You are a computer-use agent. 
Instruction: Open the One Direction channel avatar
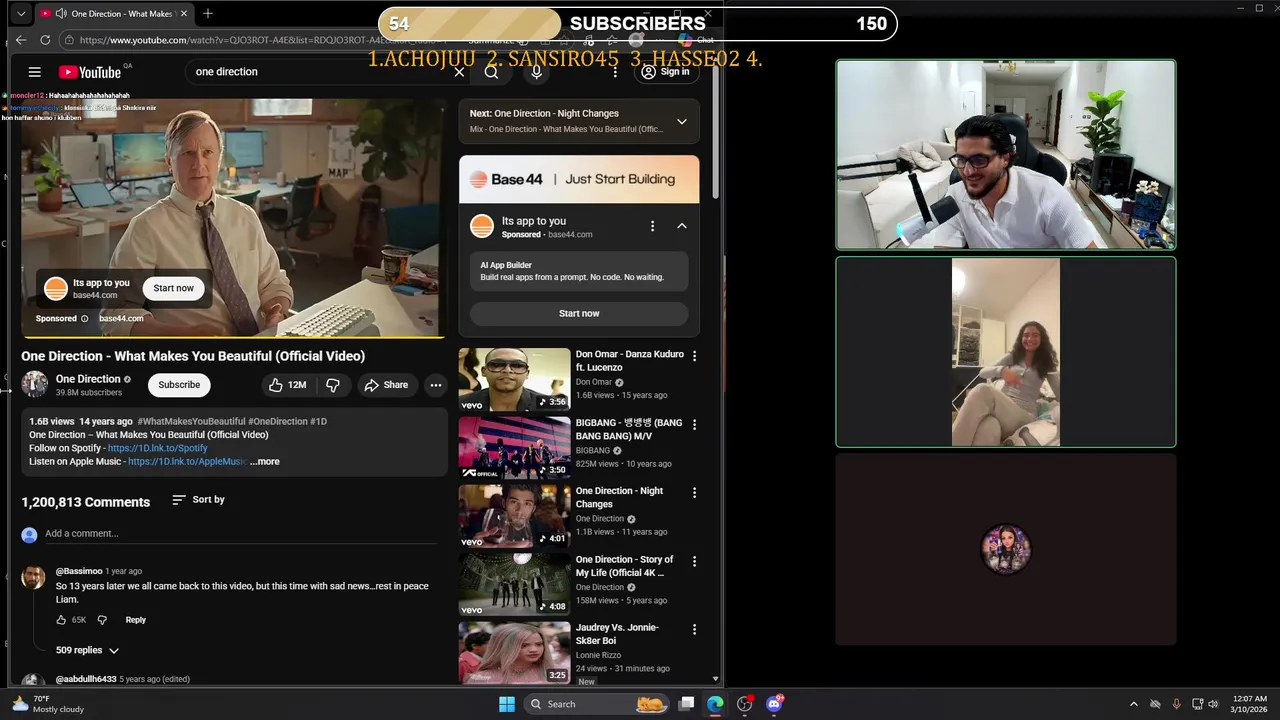click(x=35, y=384)
